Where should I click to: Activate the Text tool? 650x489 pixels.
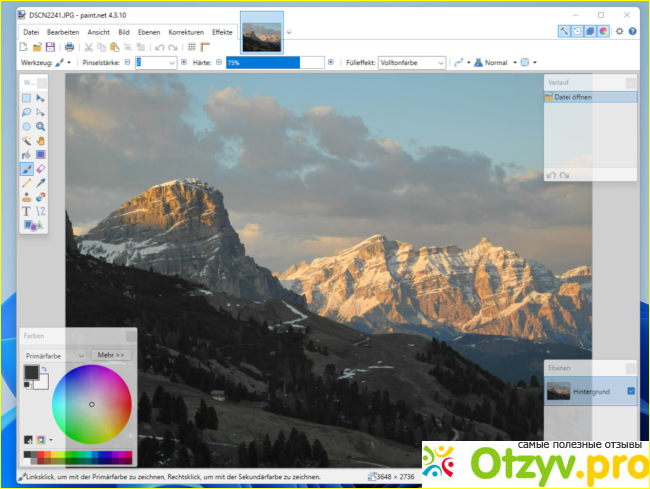pos(27,211)
